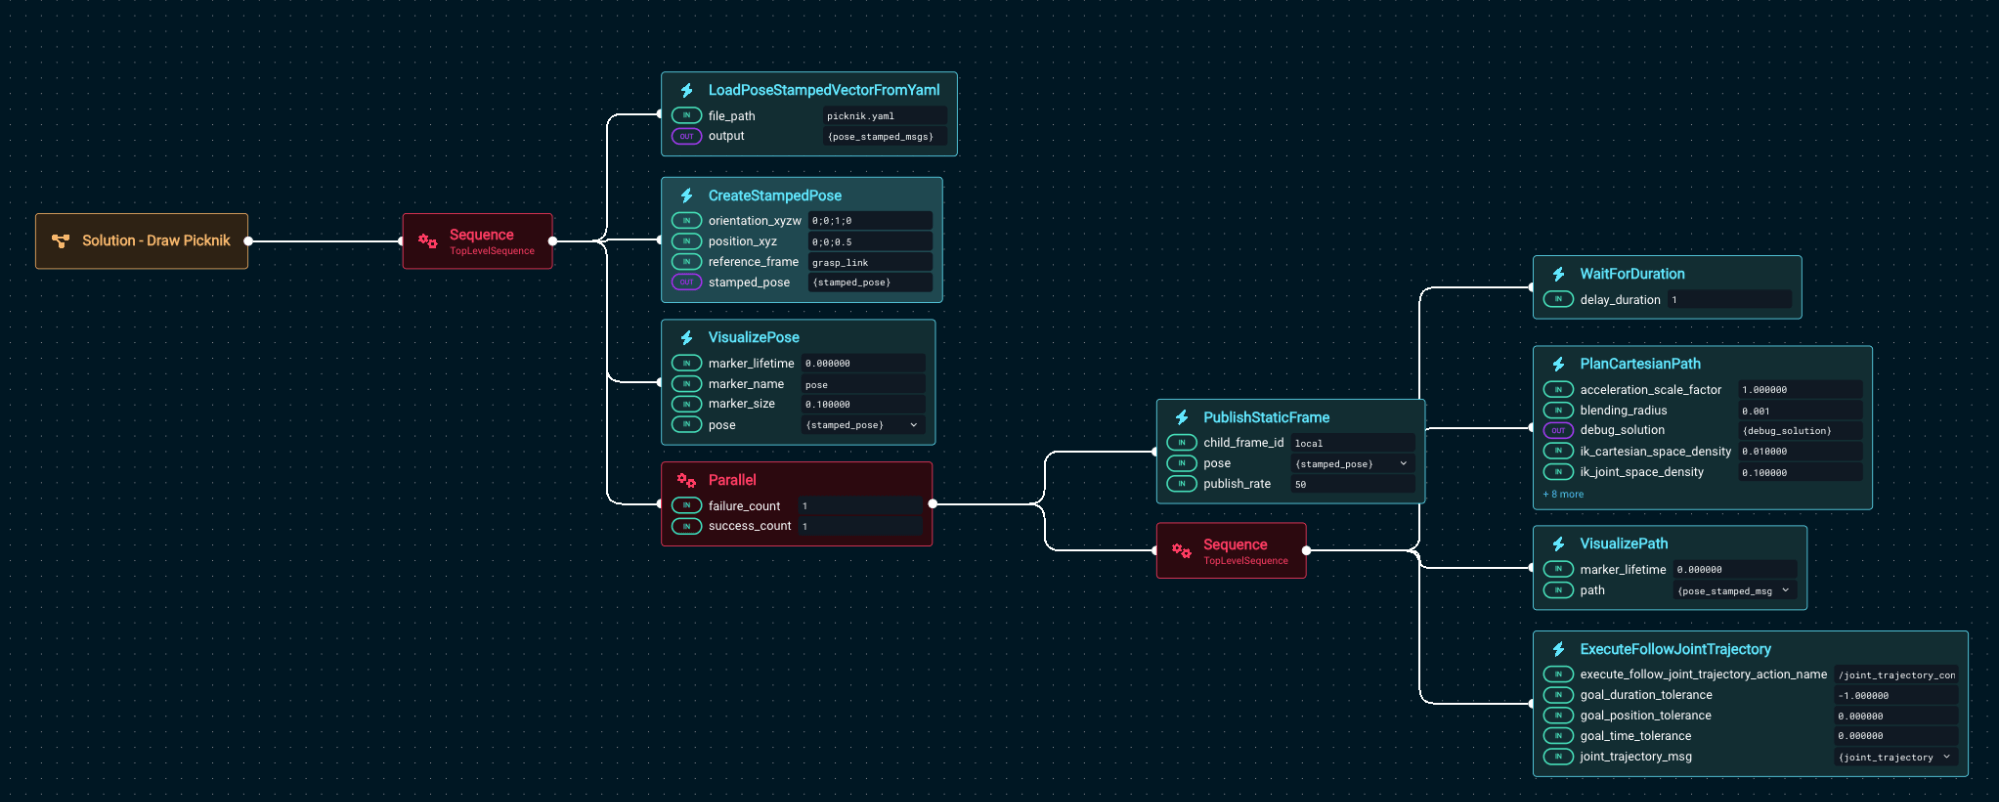The height and width of the screenshot is (802, 1999).
Task: Click the lightning icon on PublishStaticFrame node
Action: (1182, 418)
